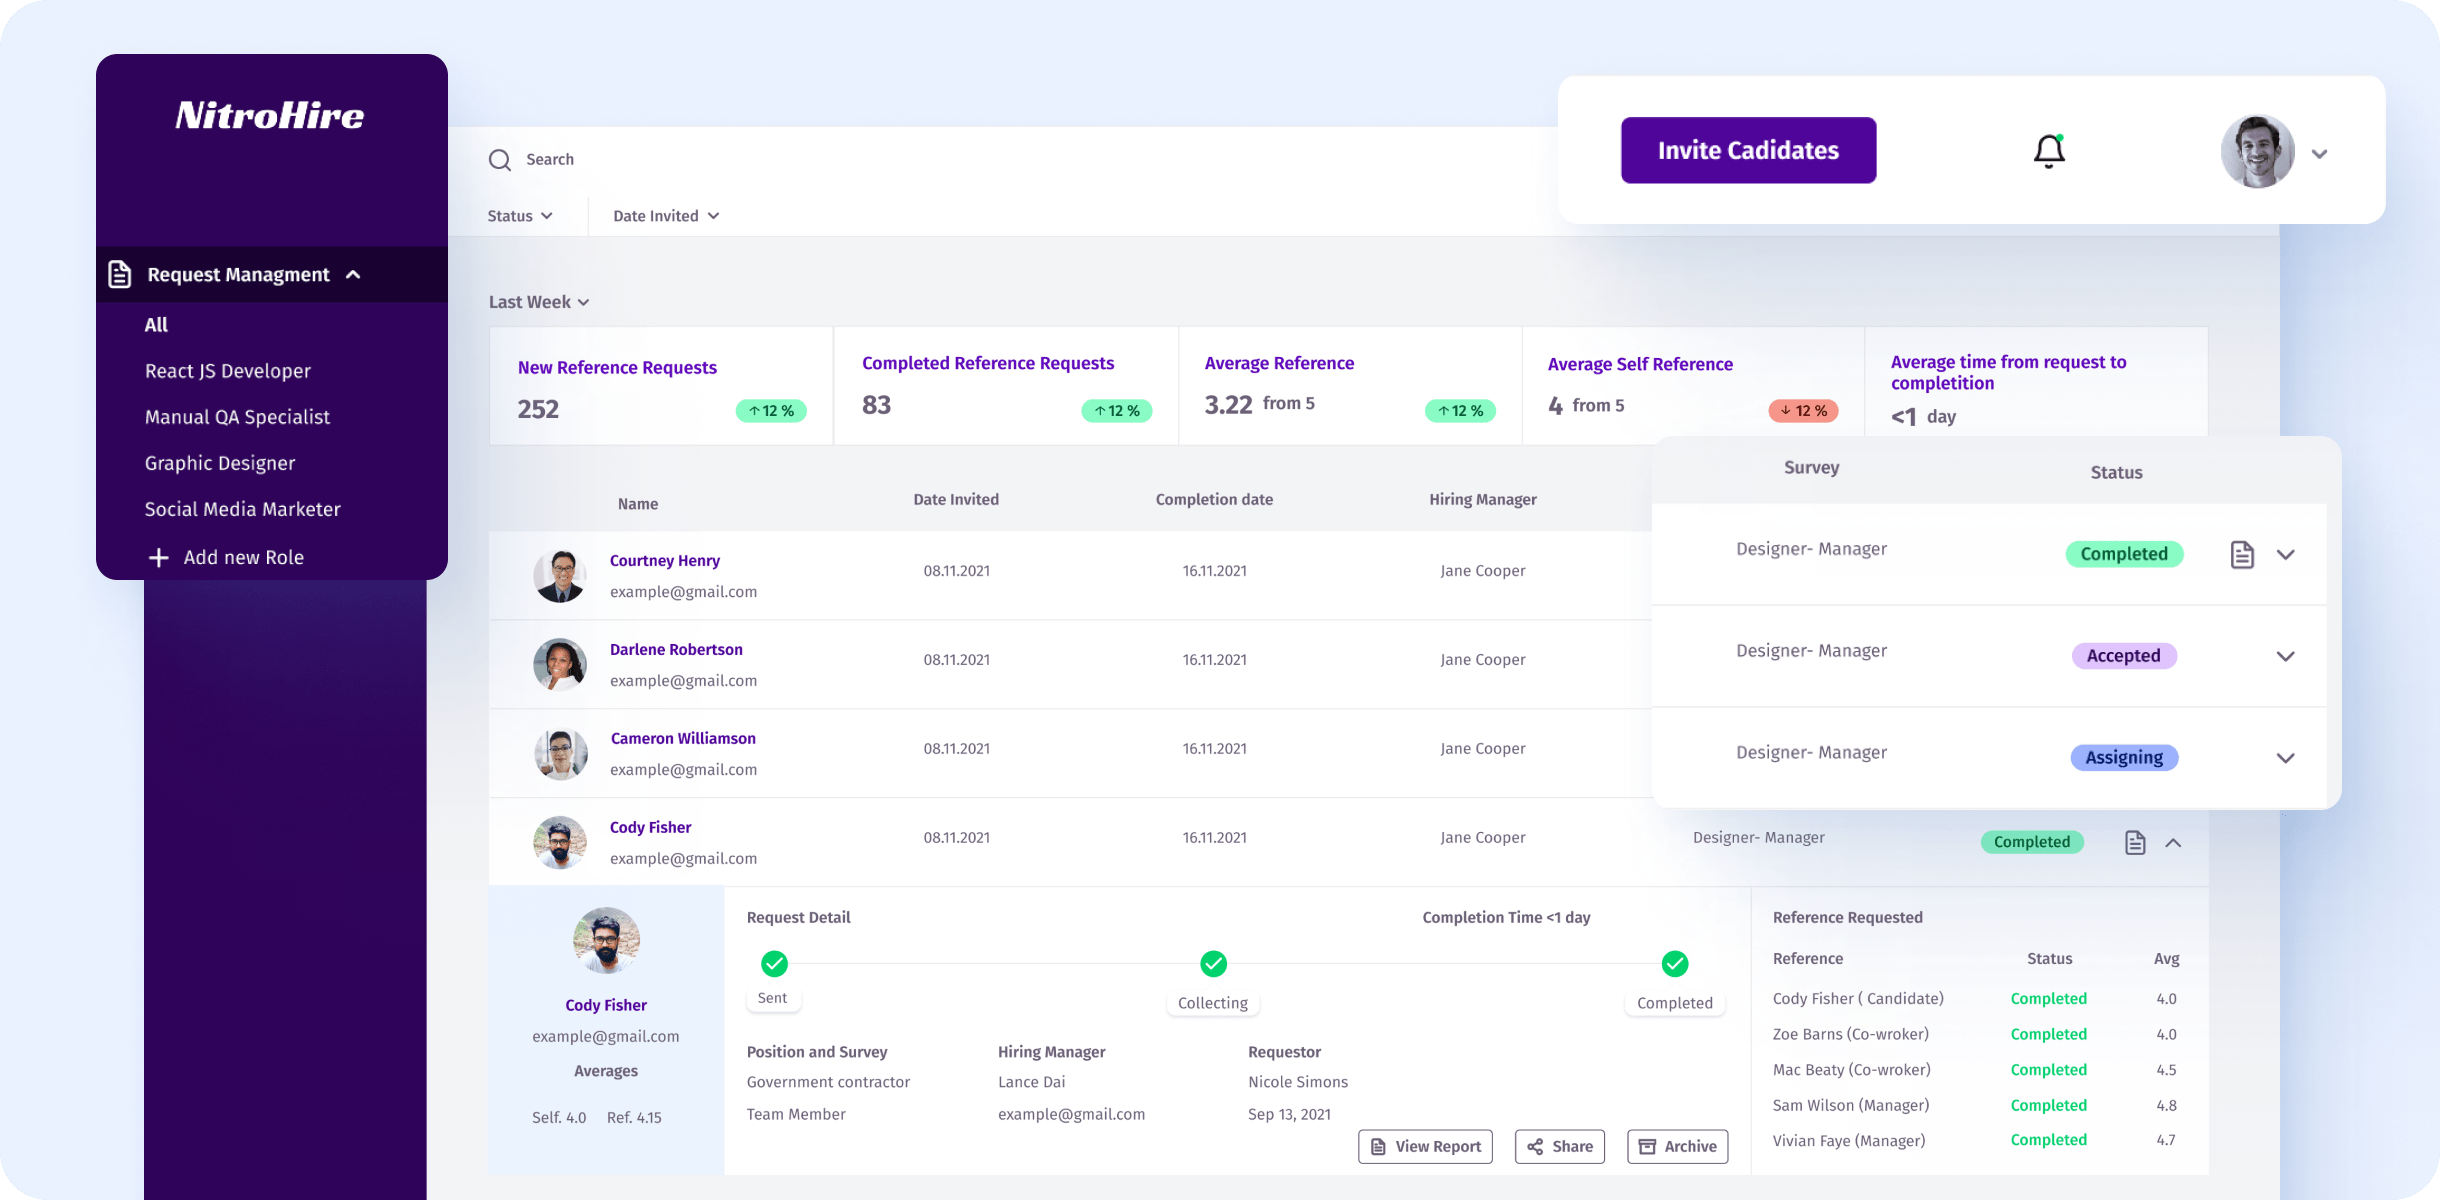Click the Sent step green checkmark
The height and width of the screenshot is (1200, 2440).
coord(774,964)
